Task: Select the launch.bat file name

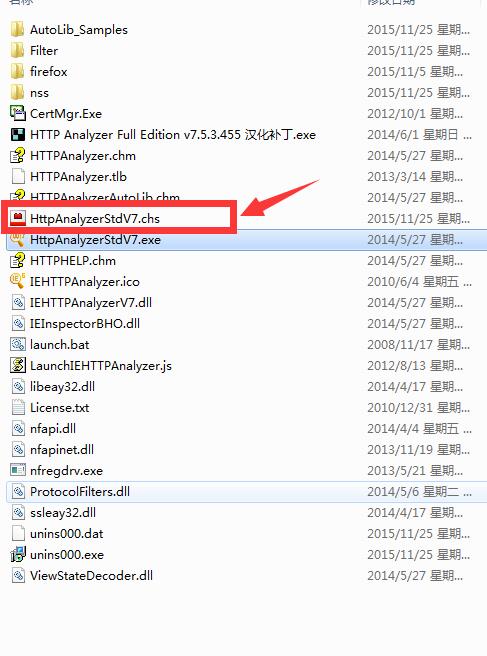Action: pyautogui.click(x=60, y=345)
